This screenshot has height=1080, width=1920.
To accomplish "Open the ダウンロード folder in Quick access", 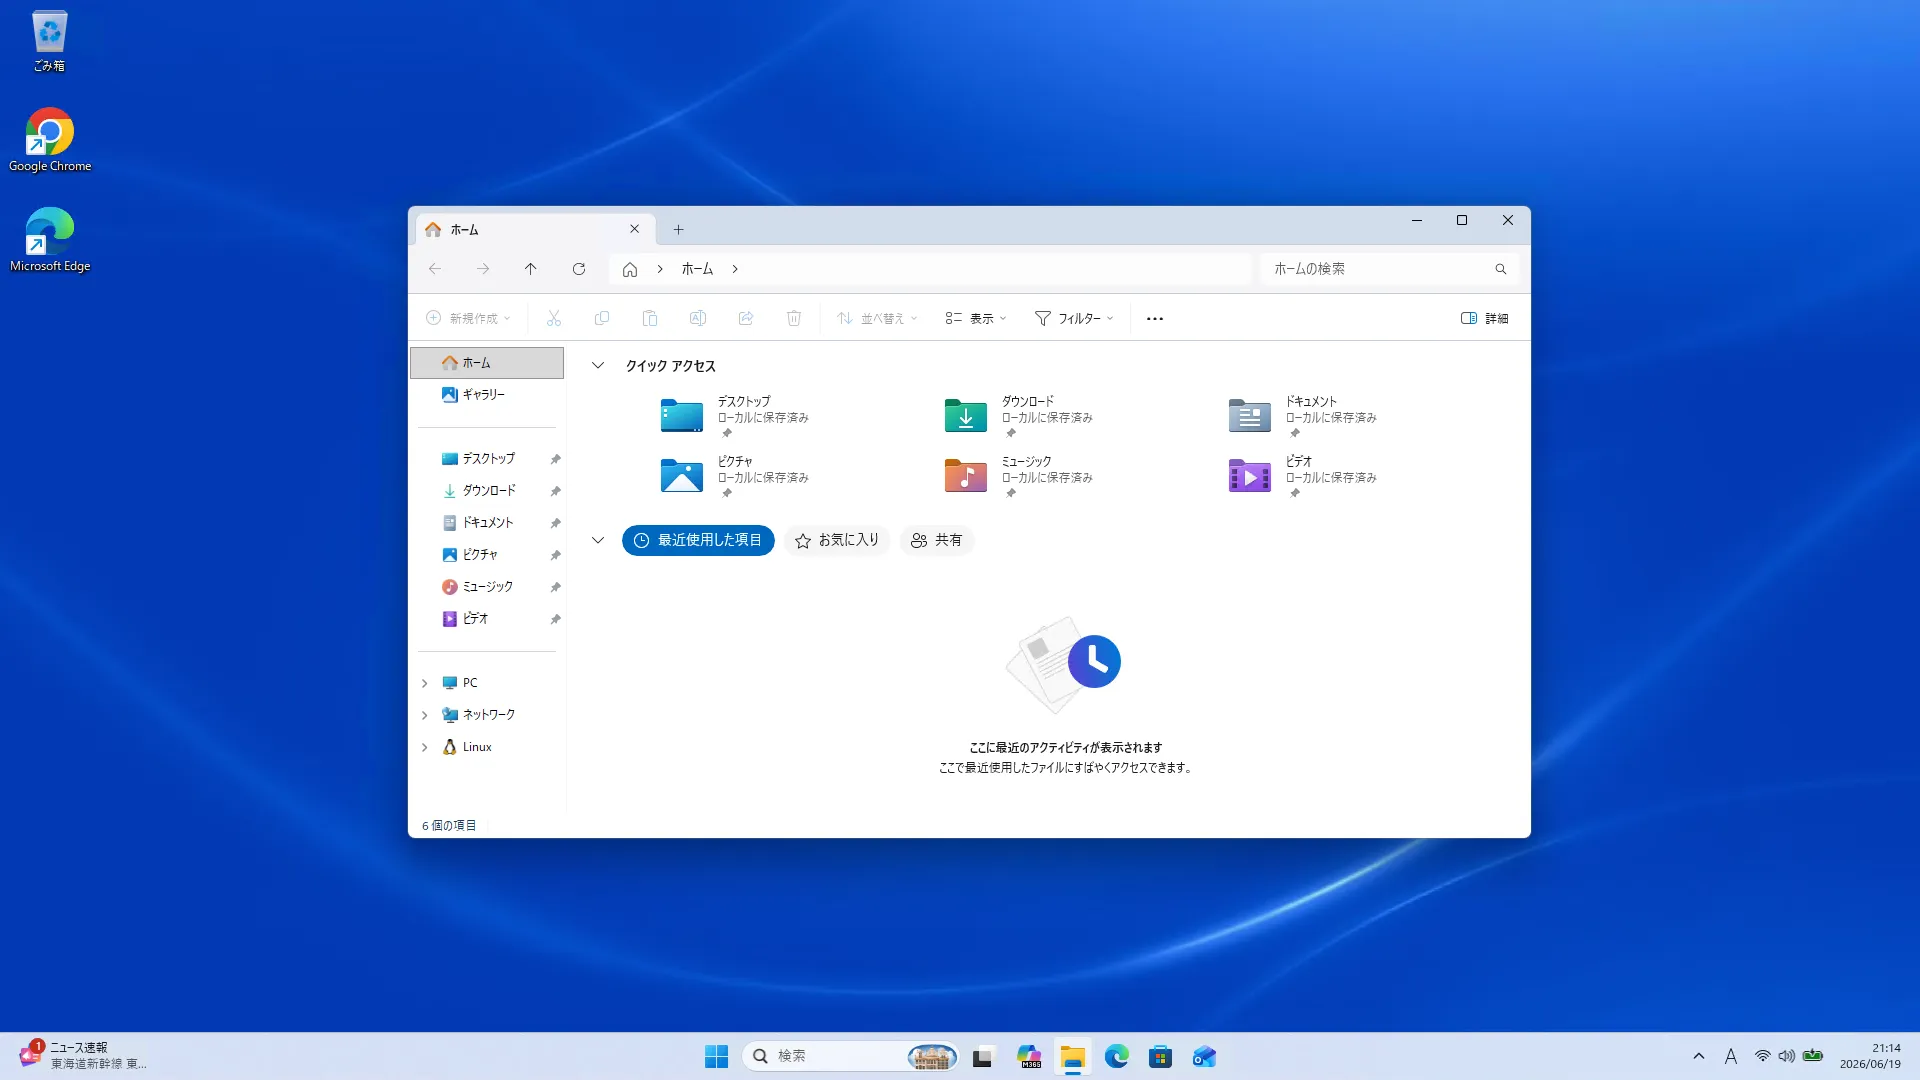I will 1018,416.
